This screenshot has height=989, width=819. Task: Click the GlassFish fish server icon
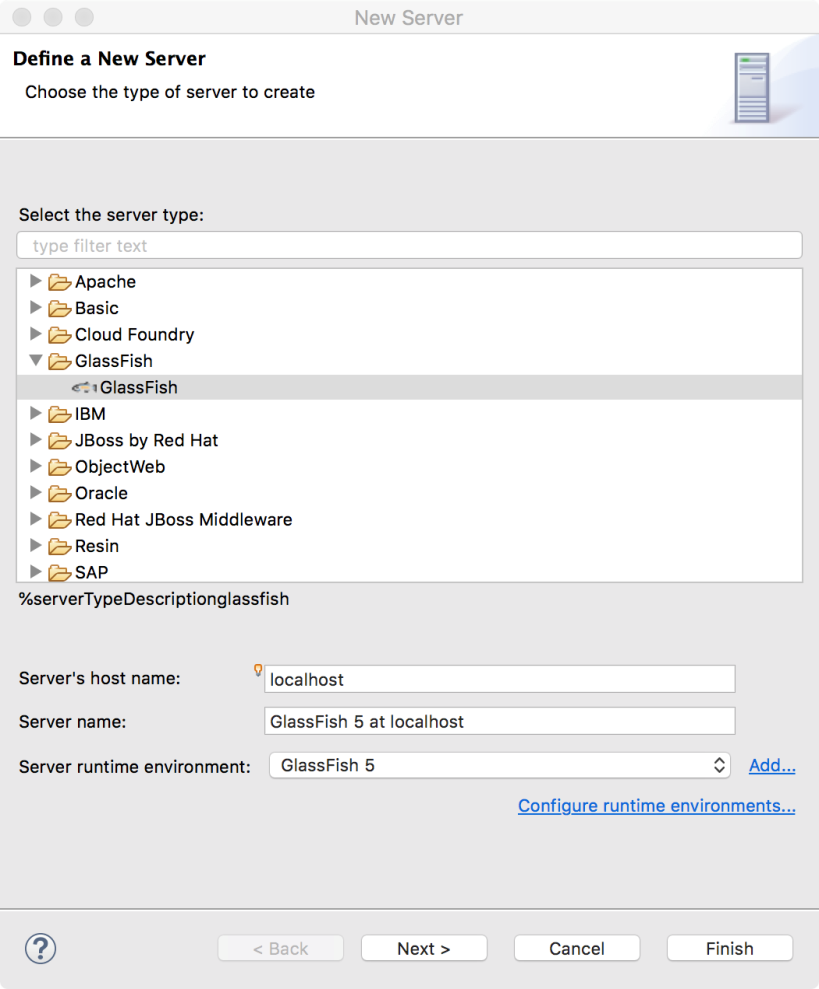point(84,387)
